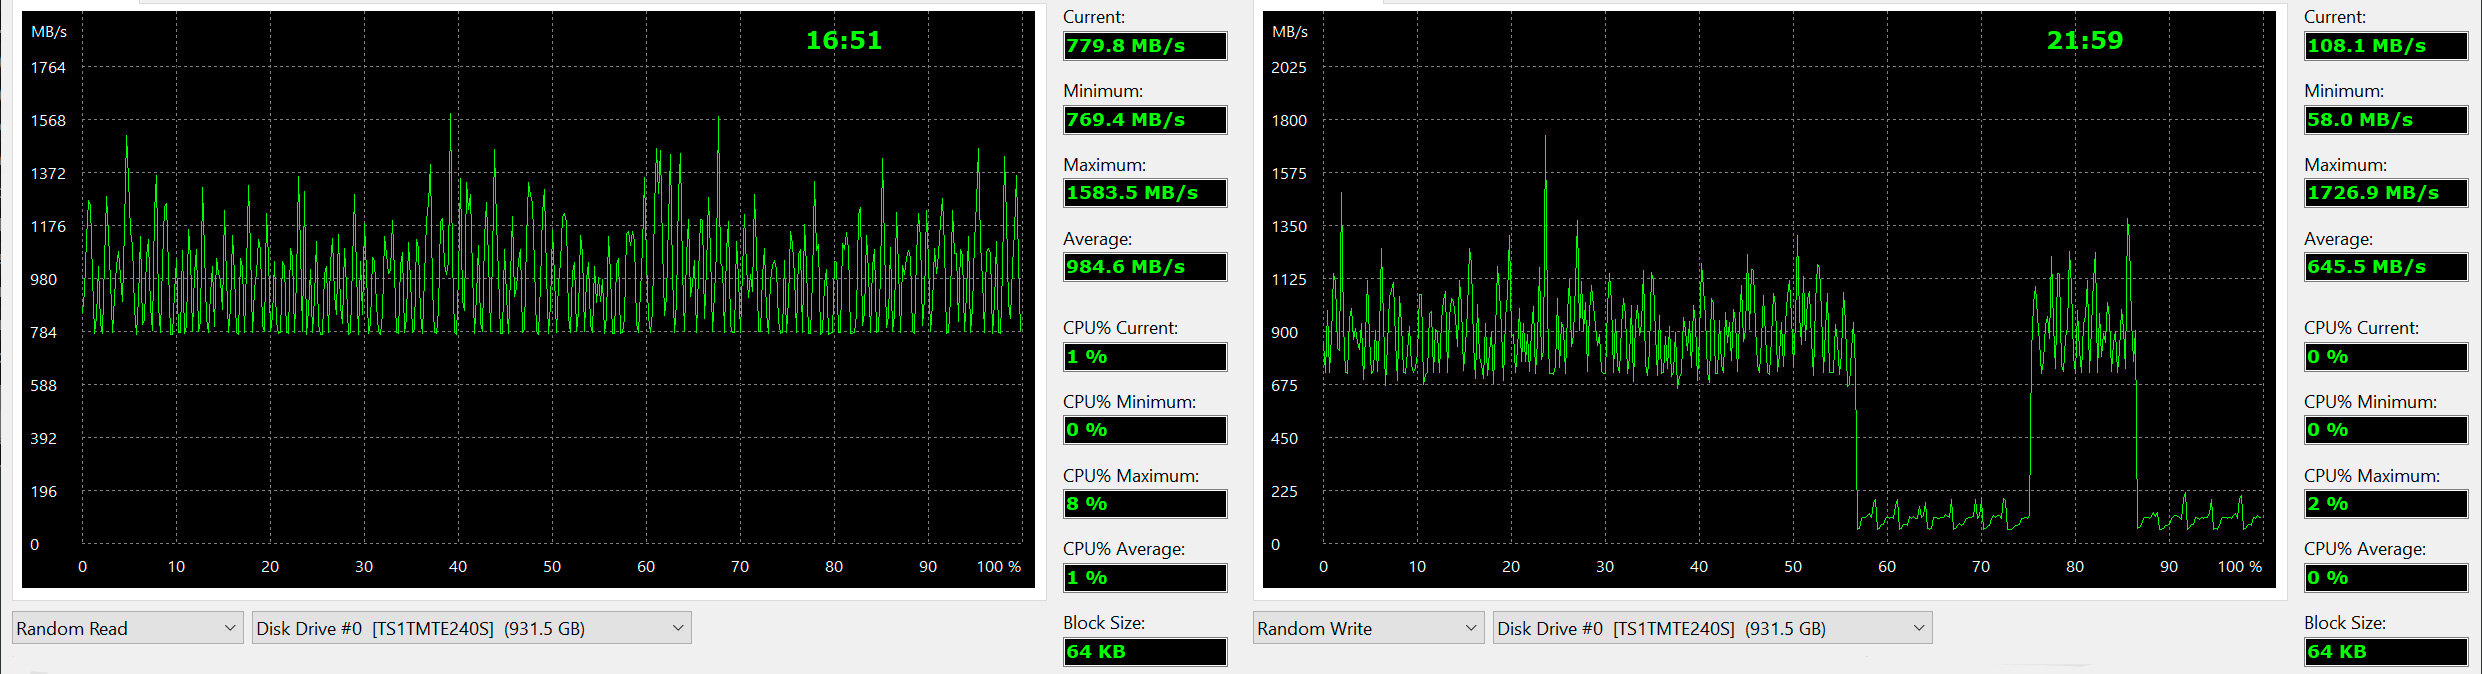
Task: Click the 2 % CPU maximum write field
Action: [2386, 504]
